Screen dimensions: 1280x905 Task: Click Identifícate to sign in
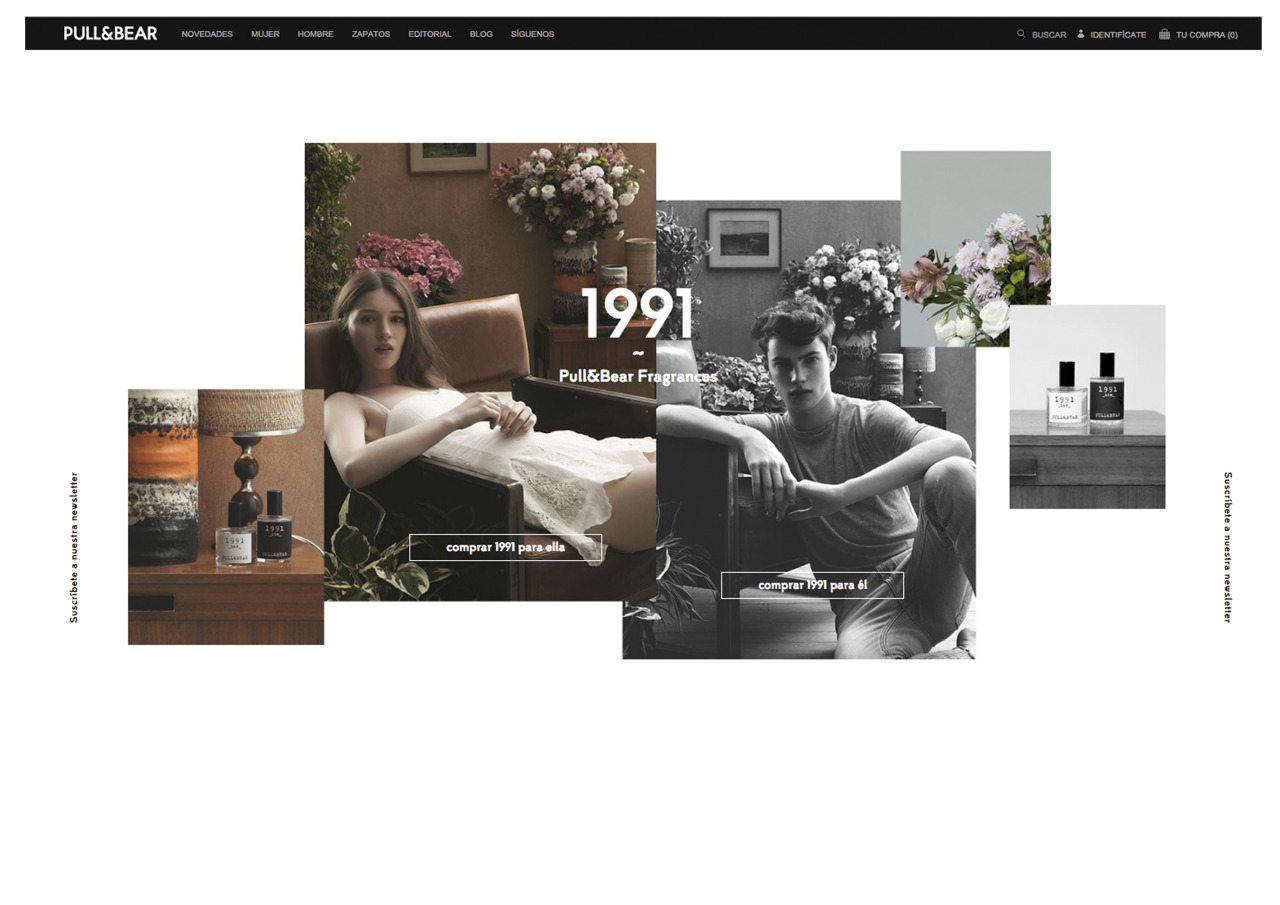(1118, 35)
